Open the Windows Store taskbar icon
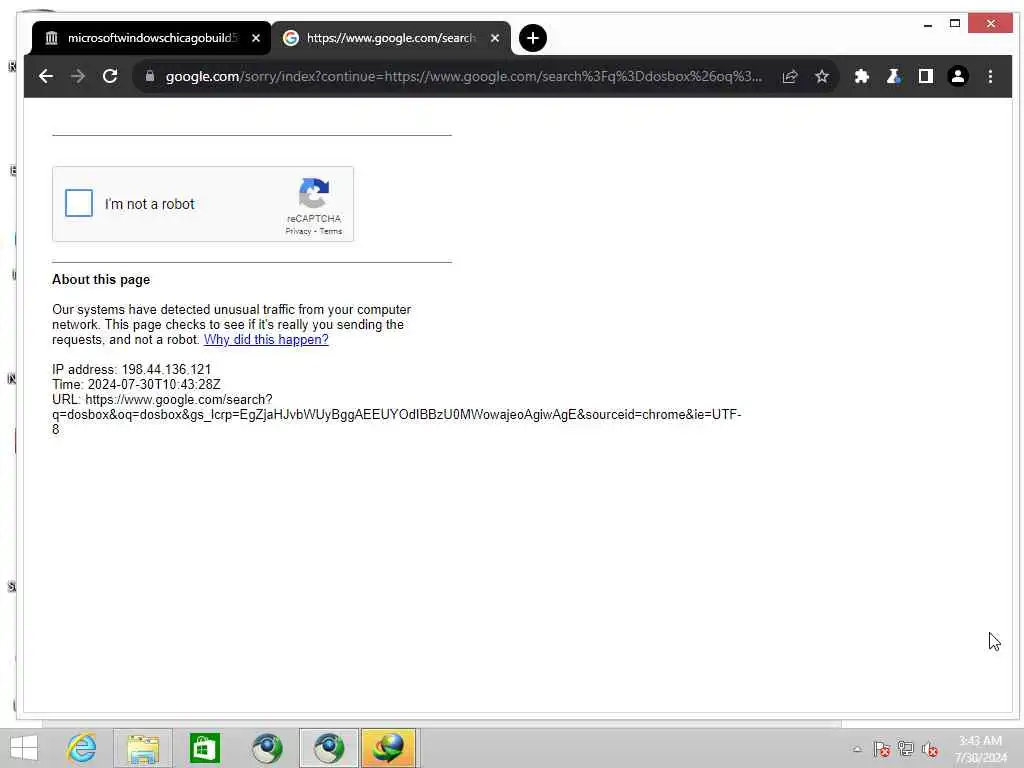The image size is (1024, 768). (x=204, y=748)
